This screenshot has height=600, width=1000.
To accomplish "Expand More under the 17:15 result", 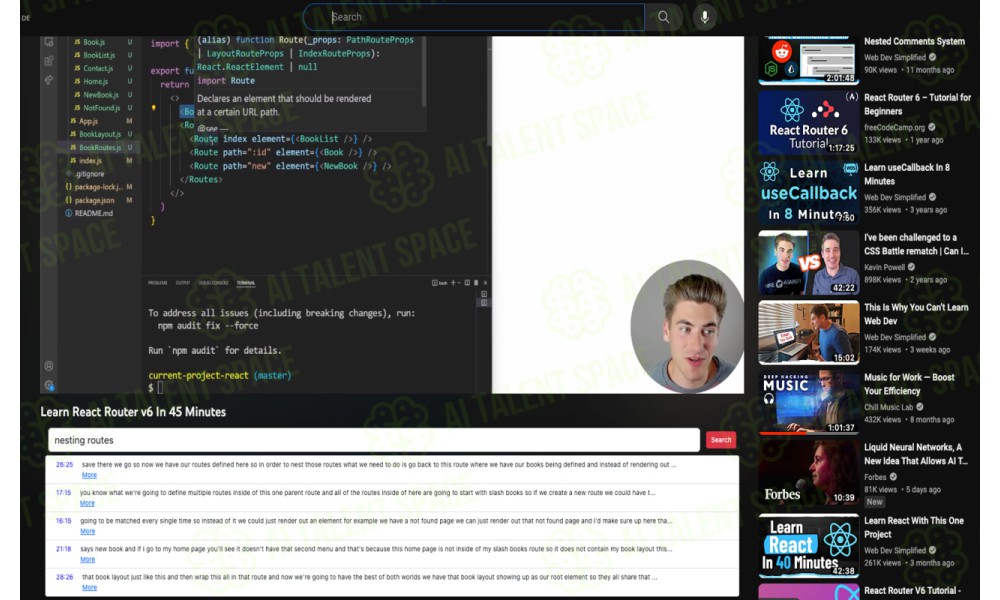I will pos(87,503).
